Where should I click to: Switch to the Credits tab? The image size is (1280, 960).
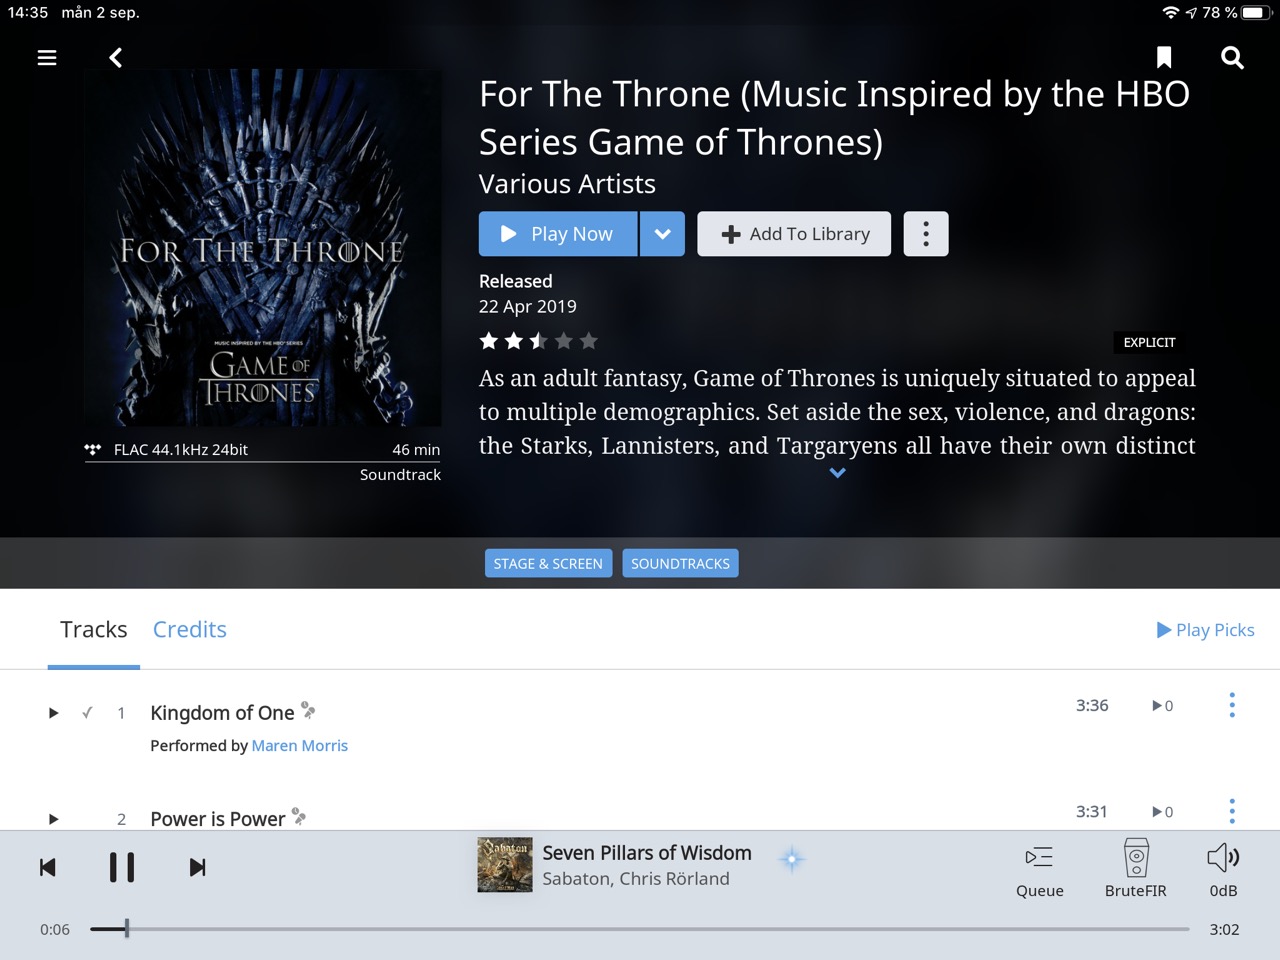pos(190,629)
